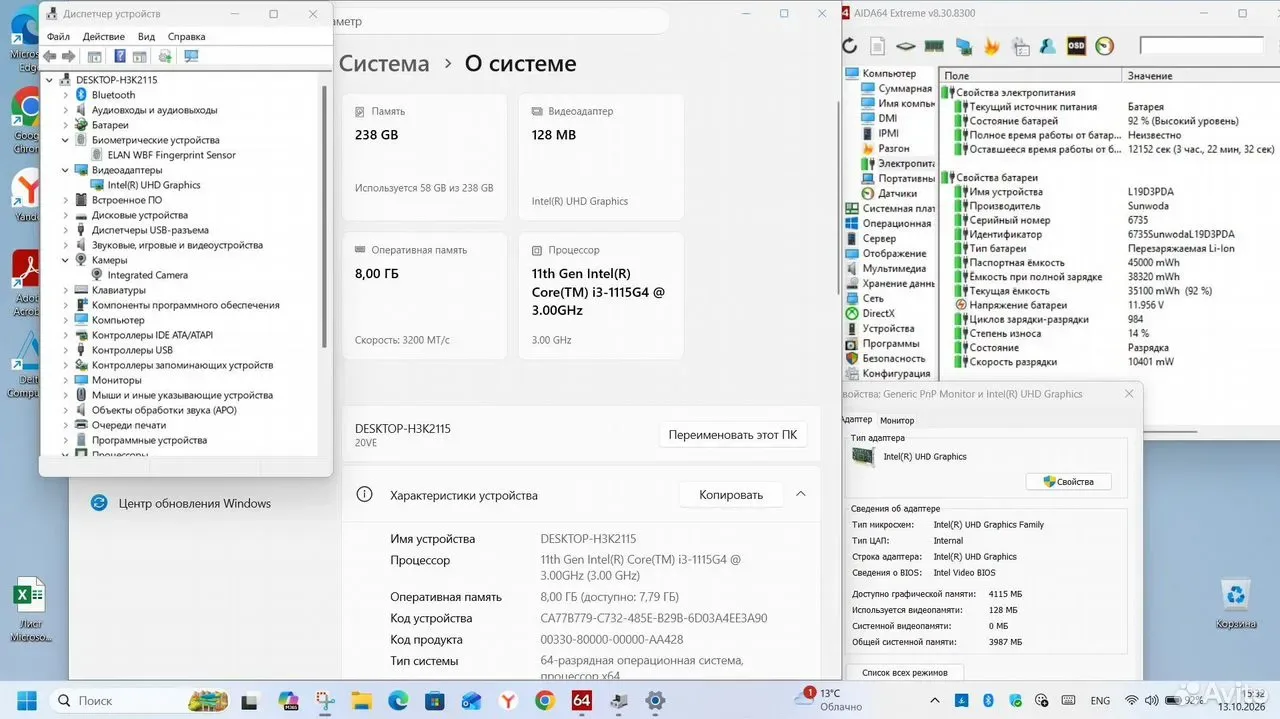1280x719 pixels.
Task: Open Chrome icon on taskbar
Action: click(x=545, y=701)
